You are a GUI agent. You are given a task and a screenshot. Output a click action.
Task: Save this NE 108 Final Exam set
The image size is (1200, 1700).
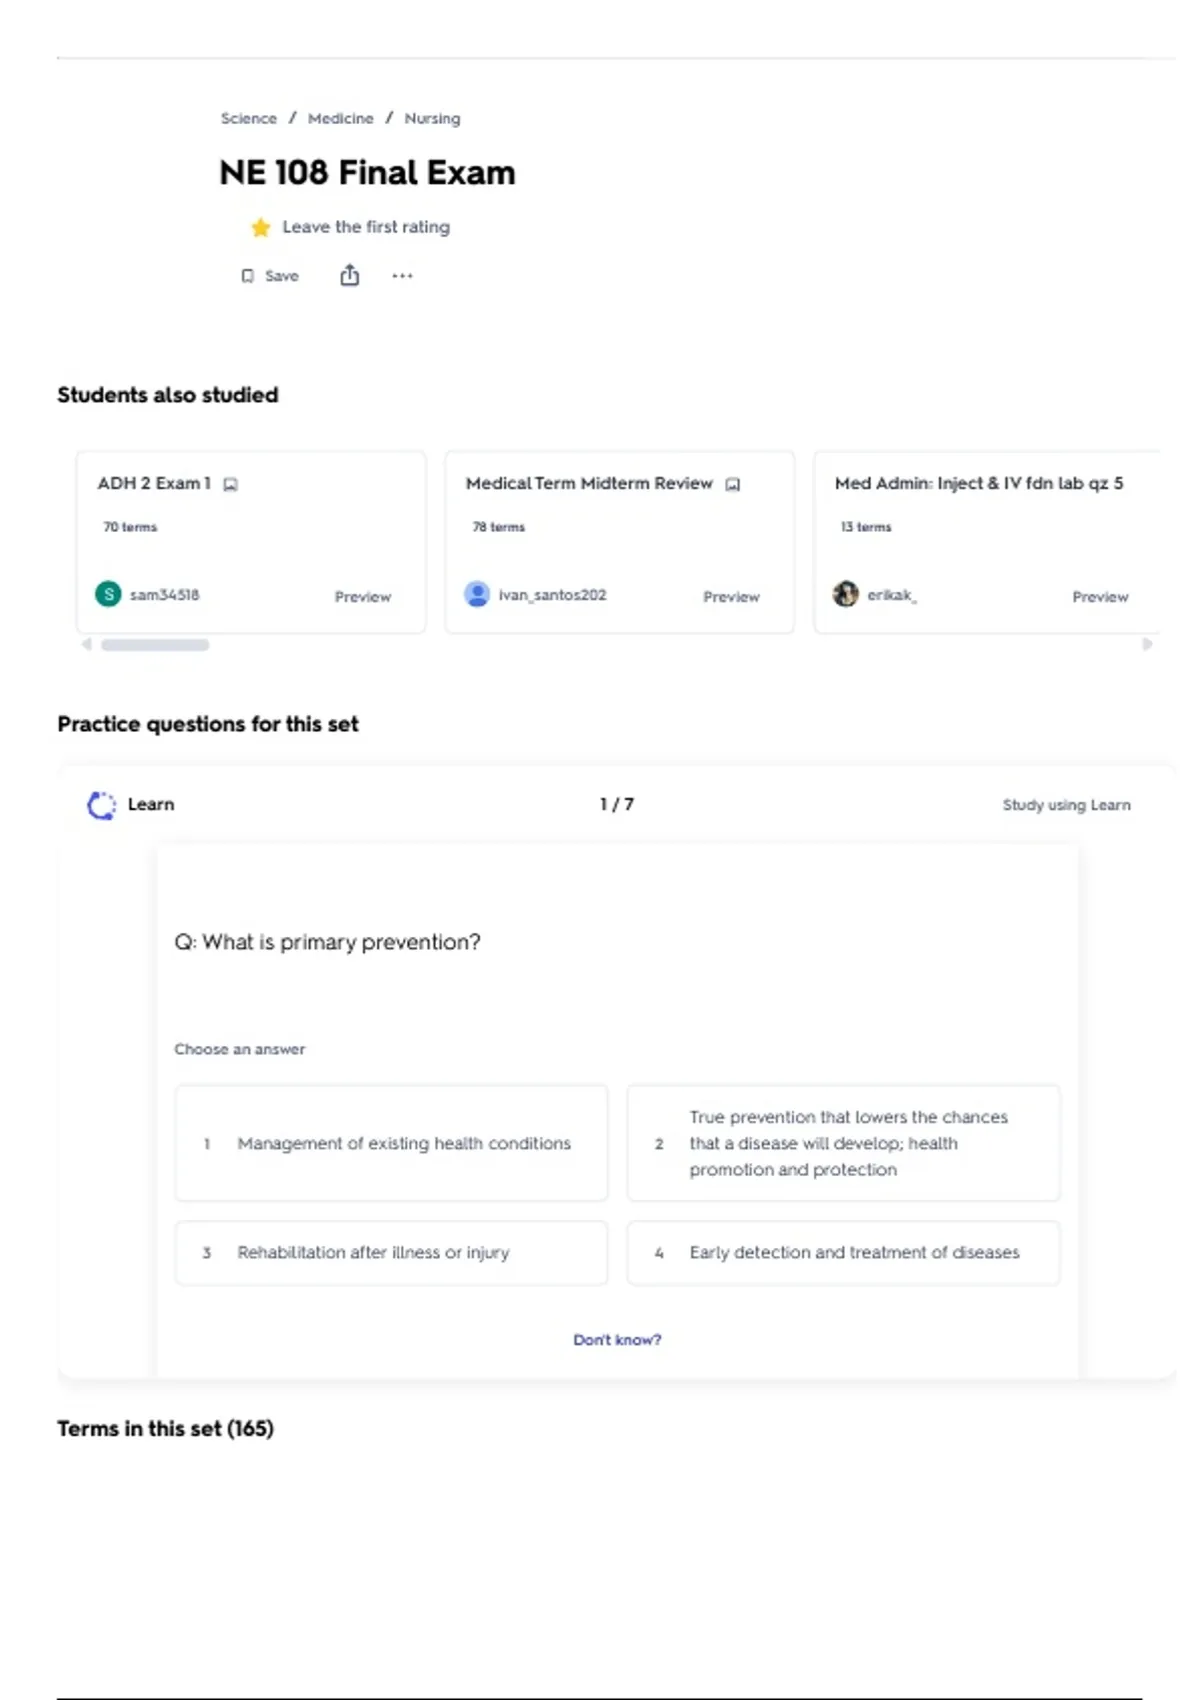click(270, 276)
